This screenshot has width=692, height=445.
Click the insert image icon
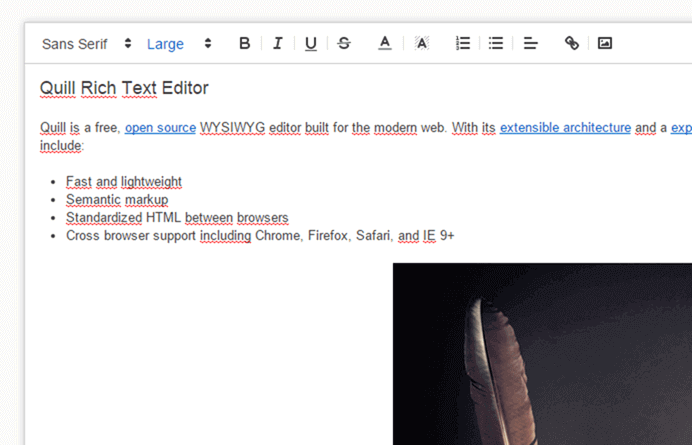point(605,43)
